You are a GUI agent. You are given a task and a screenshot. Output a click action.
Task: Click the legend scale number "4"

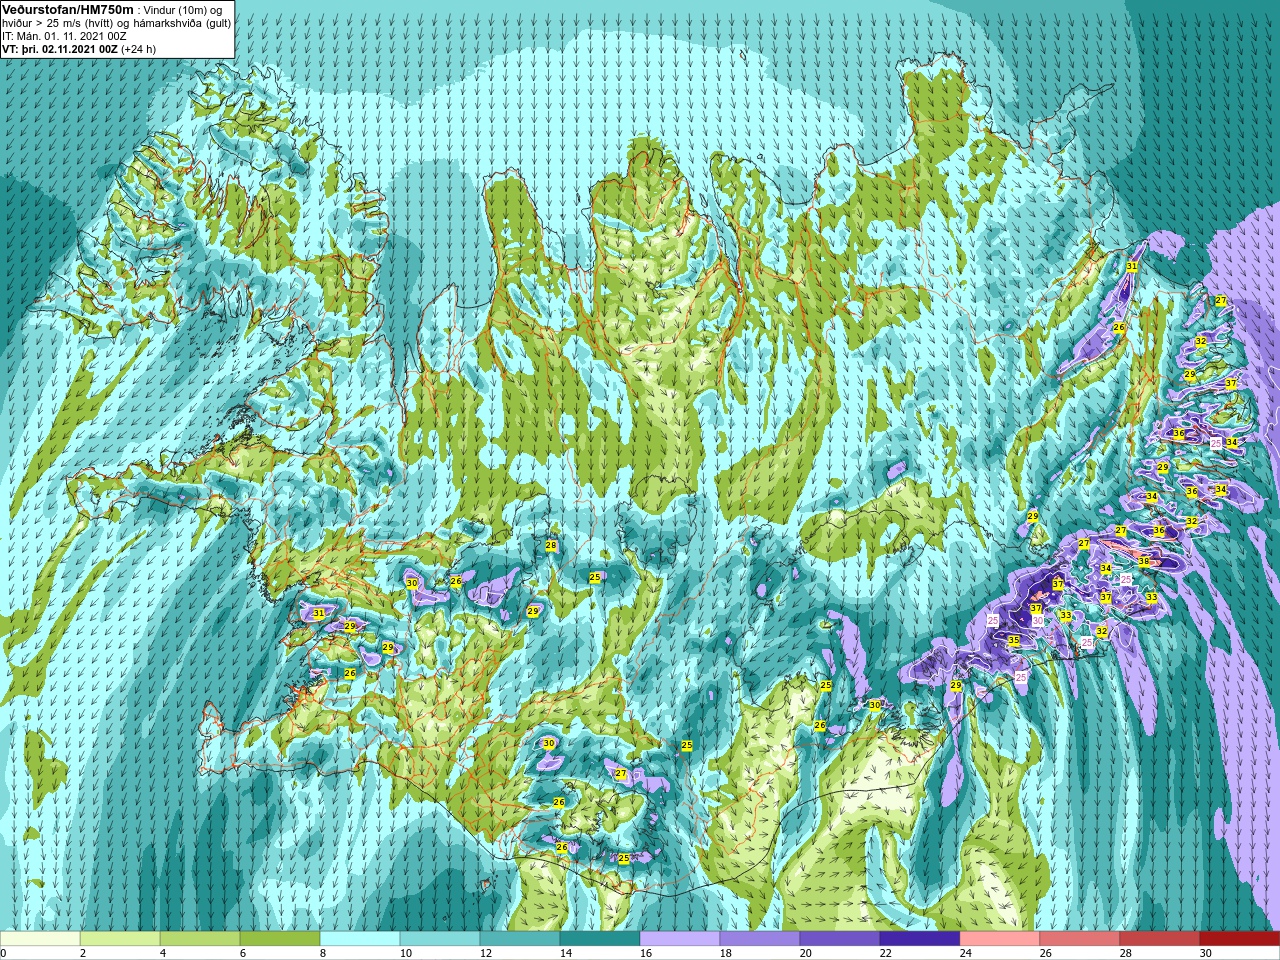(x=163, y=953)
